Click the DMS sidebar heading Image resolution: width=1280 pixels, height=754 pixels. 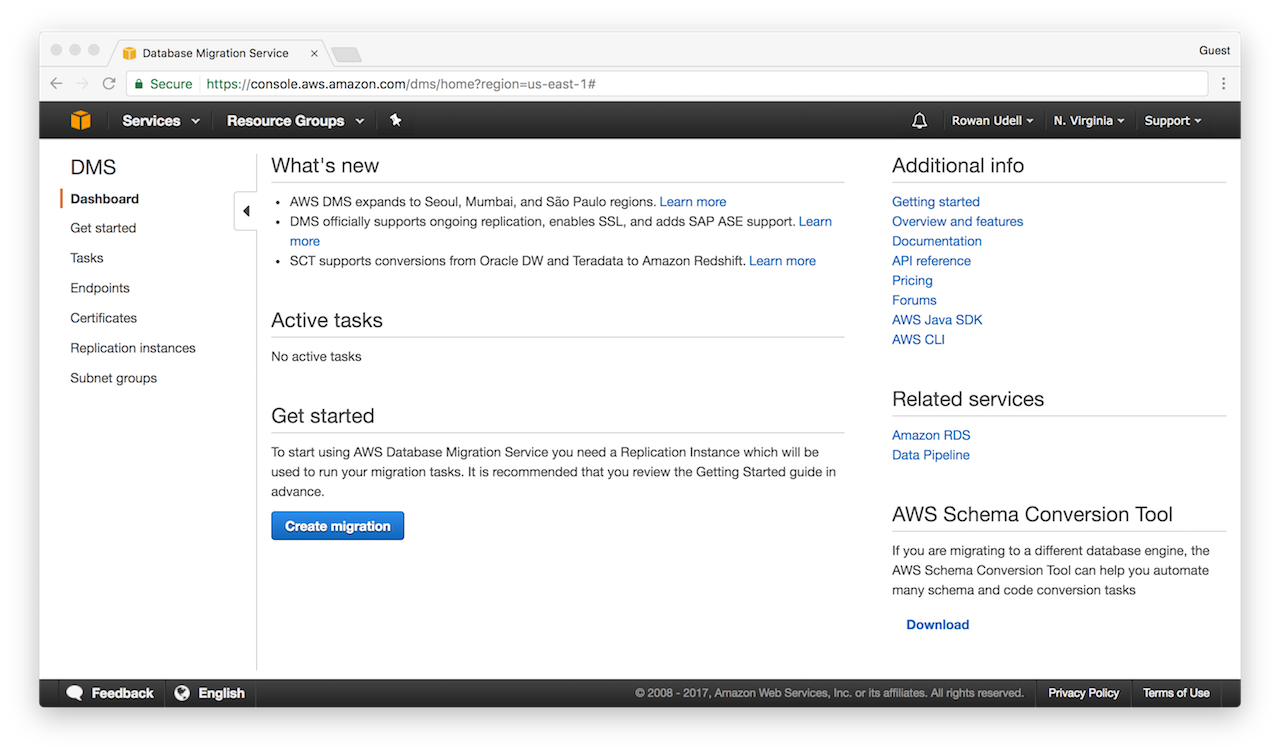pos(93,167)
